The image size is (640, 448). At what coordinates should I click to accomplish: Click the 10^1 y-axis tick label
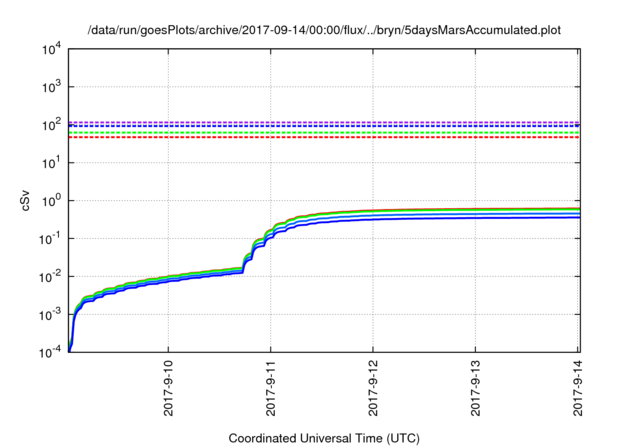(x=51, y=163)
